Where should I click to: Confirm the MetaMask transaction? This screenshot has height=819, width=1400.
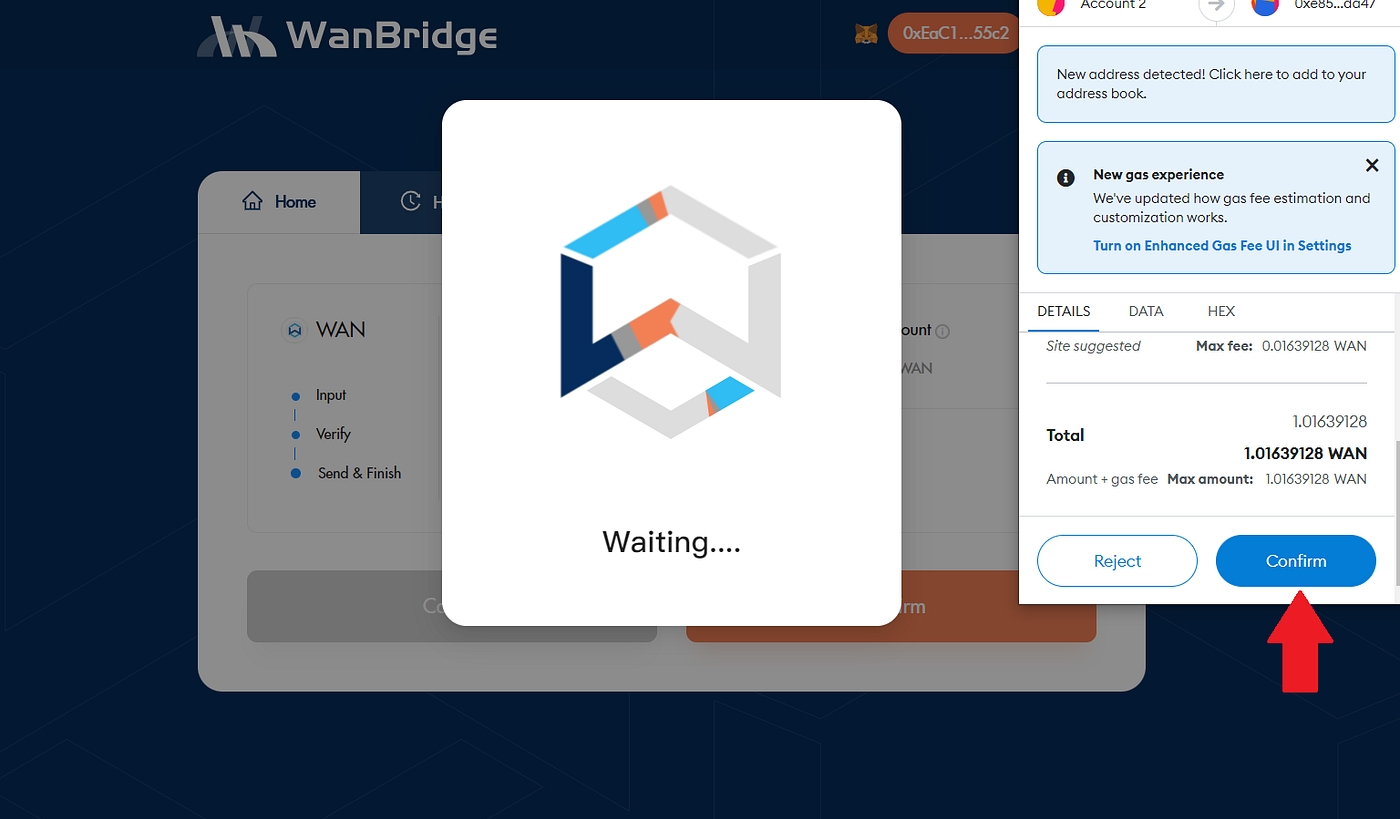click(x=1296, y=561)
